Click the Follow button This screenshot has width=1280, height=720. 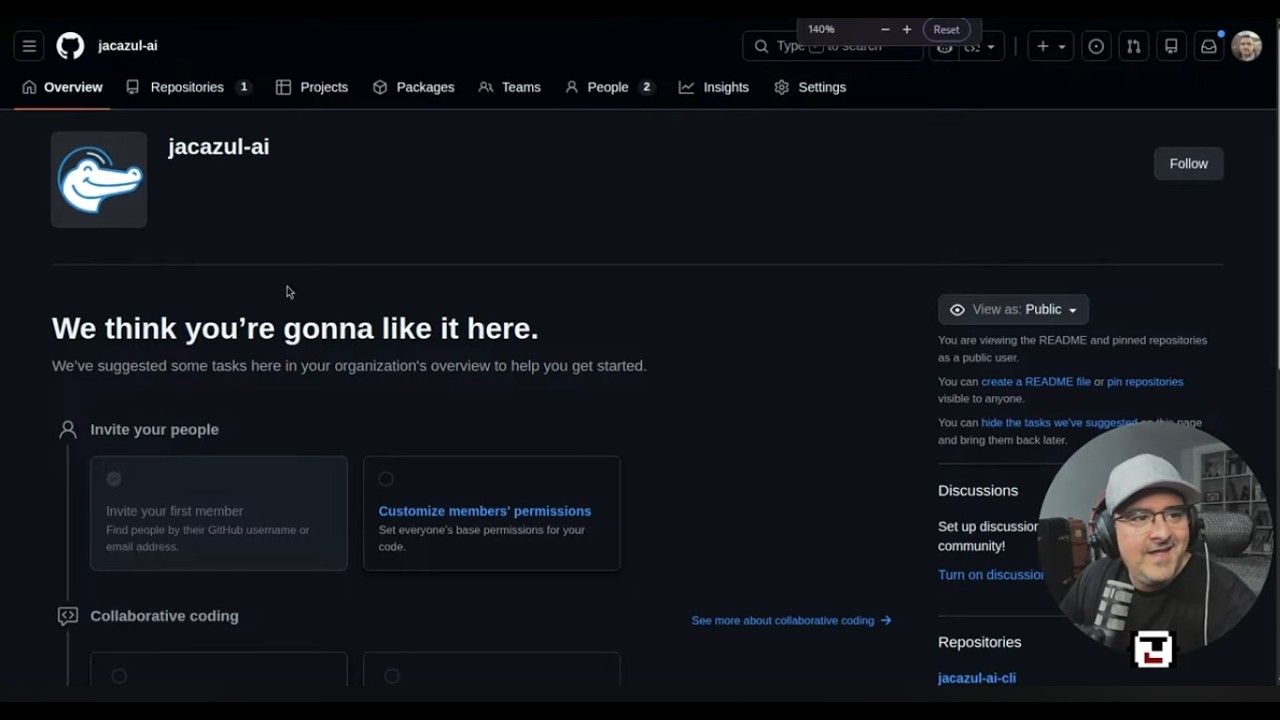[x=1189, y=164]
